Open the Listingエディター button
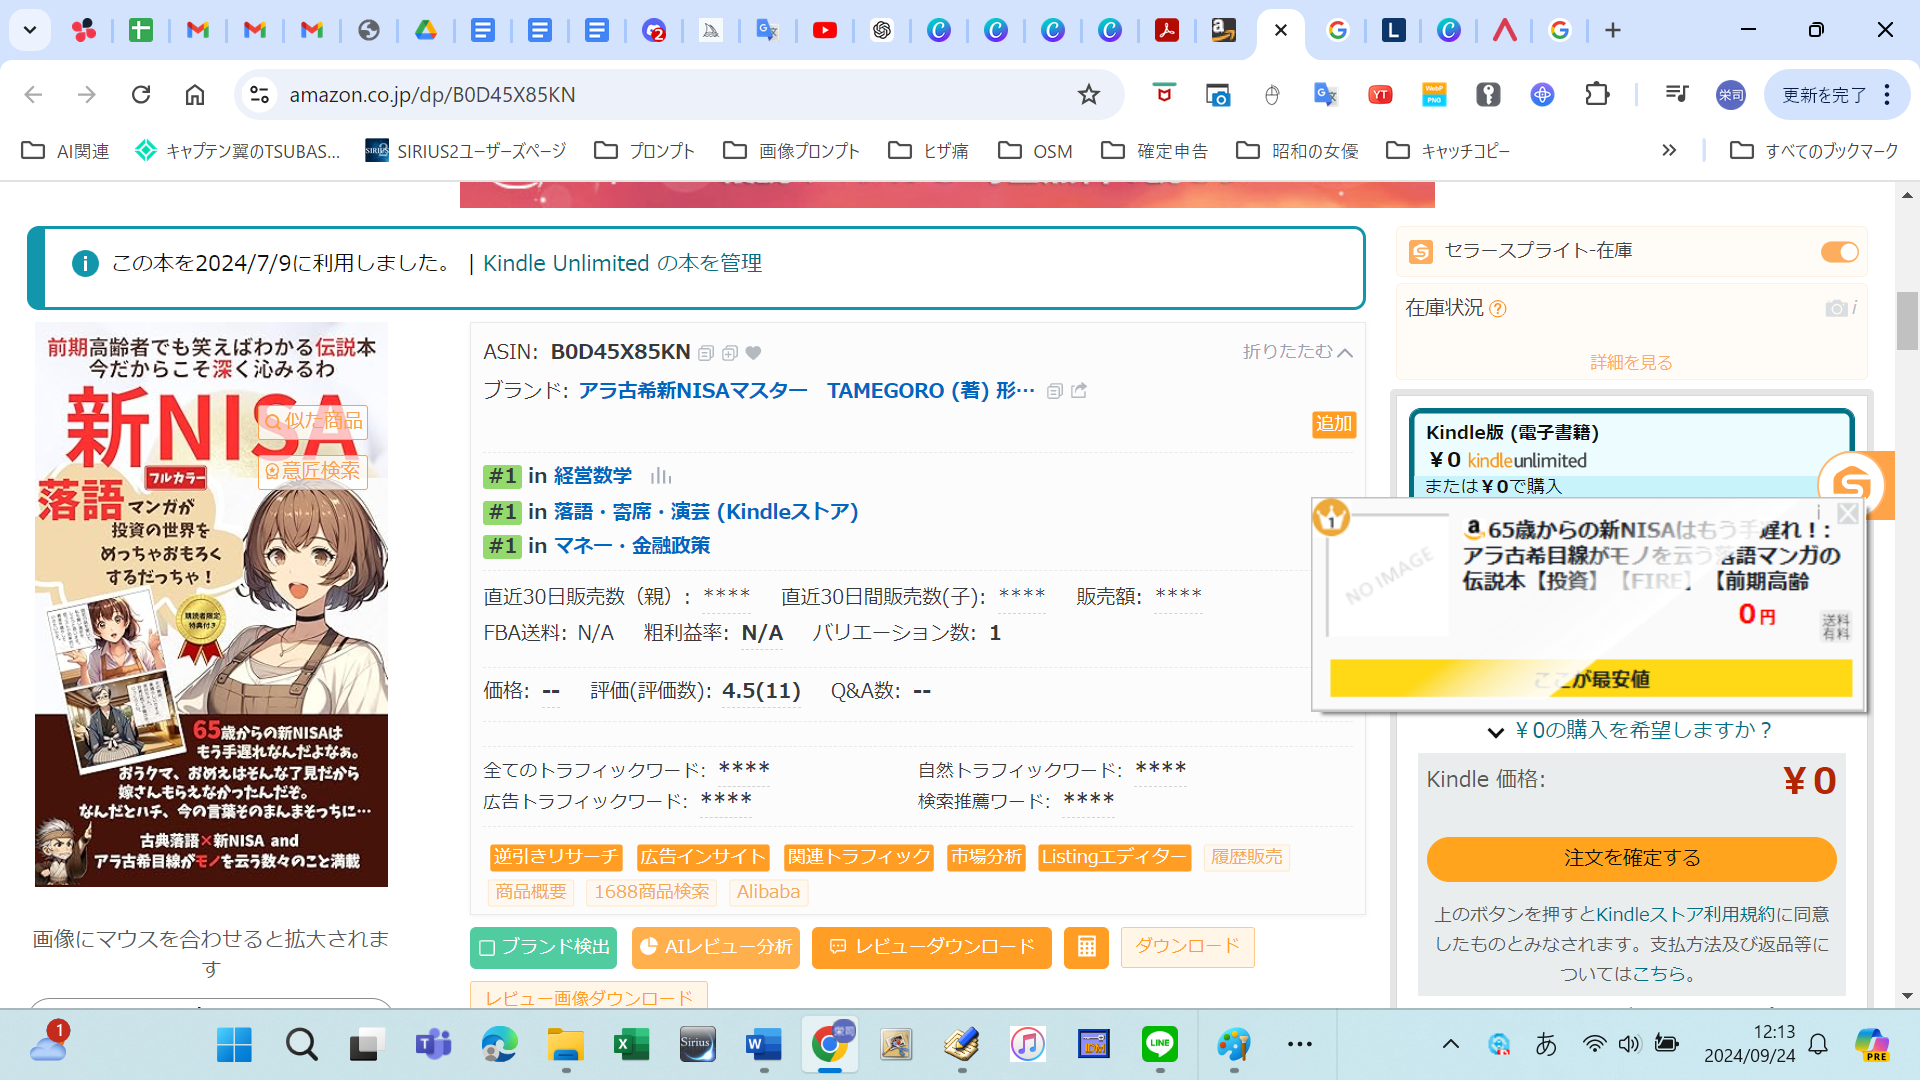This screenshot has width=1920, height=1080. [x=1114, y=858]
